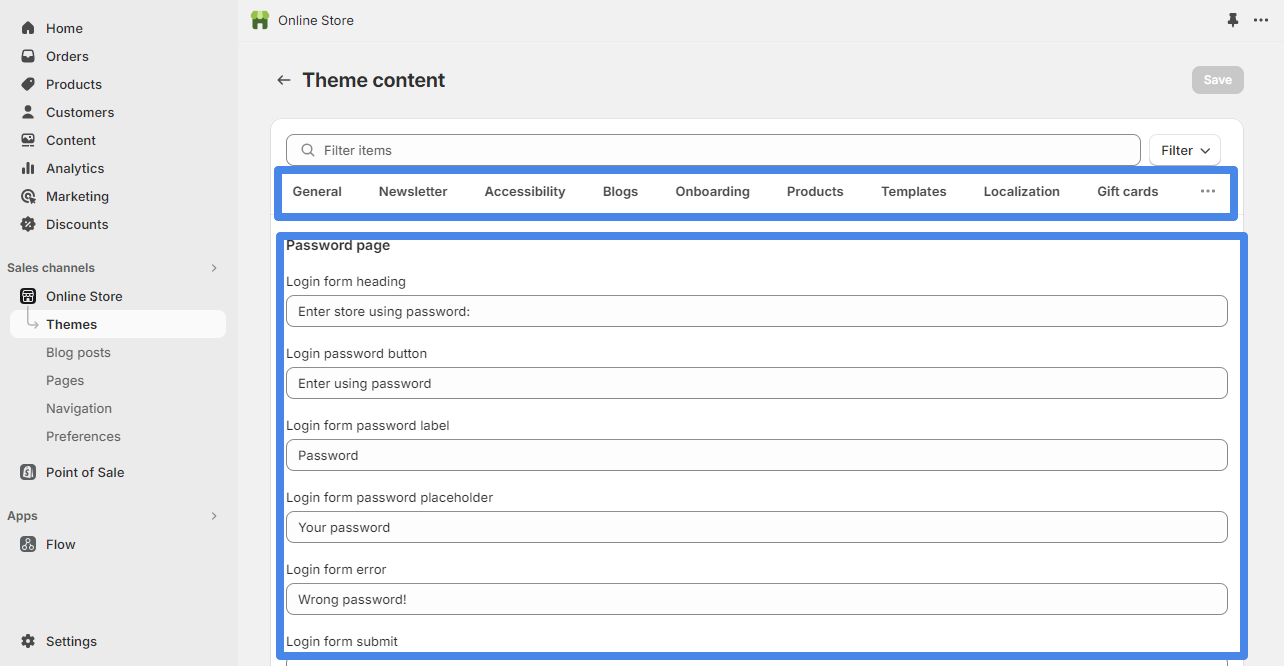The height and width of the screenshot is (666, 1284).
Task: Open the three-dot menu in top bar
Action: tap(1261, 20)
